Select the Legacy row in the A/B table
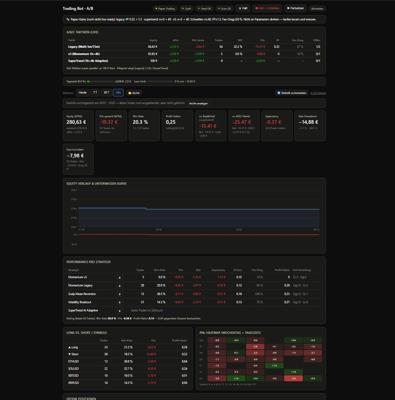395x400 pixels. pyautogui.click(x=194, y=47)
